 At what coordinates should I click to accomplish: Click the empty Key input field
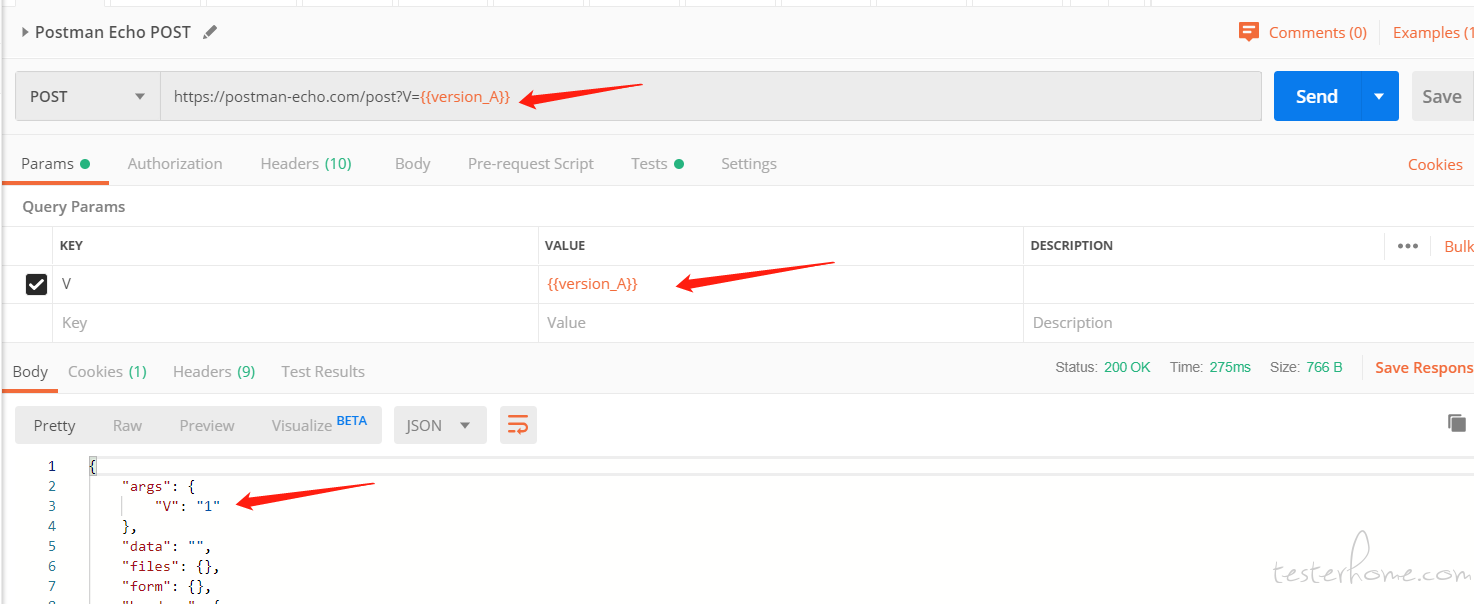click(x=295, y=322)
